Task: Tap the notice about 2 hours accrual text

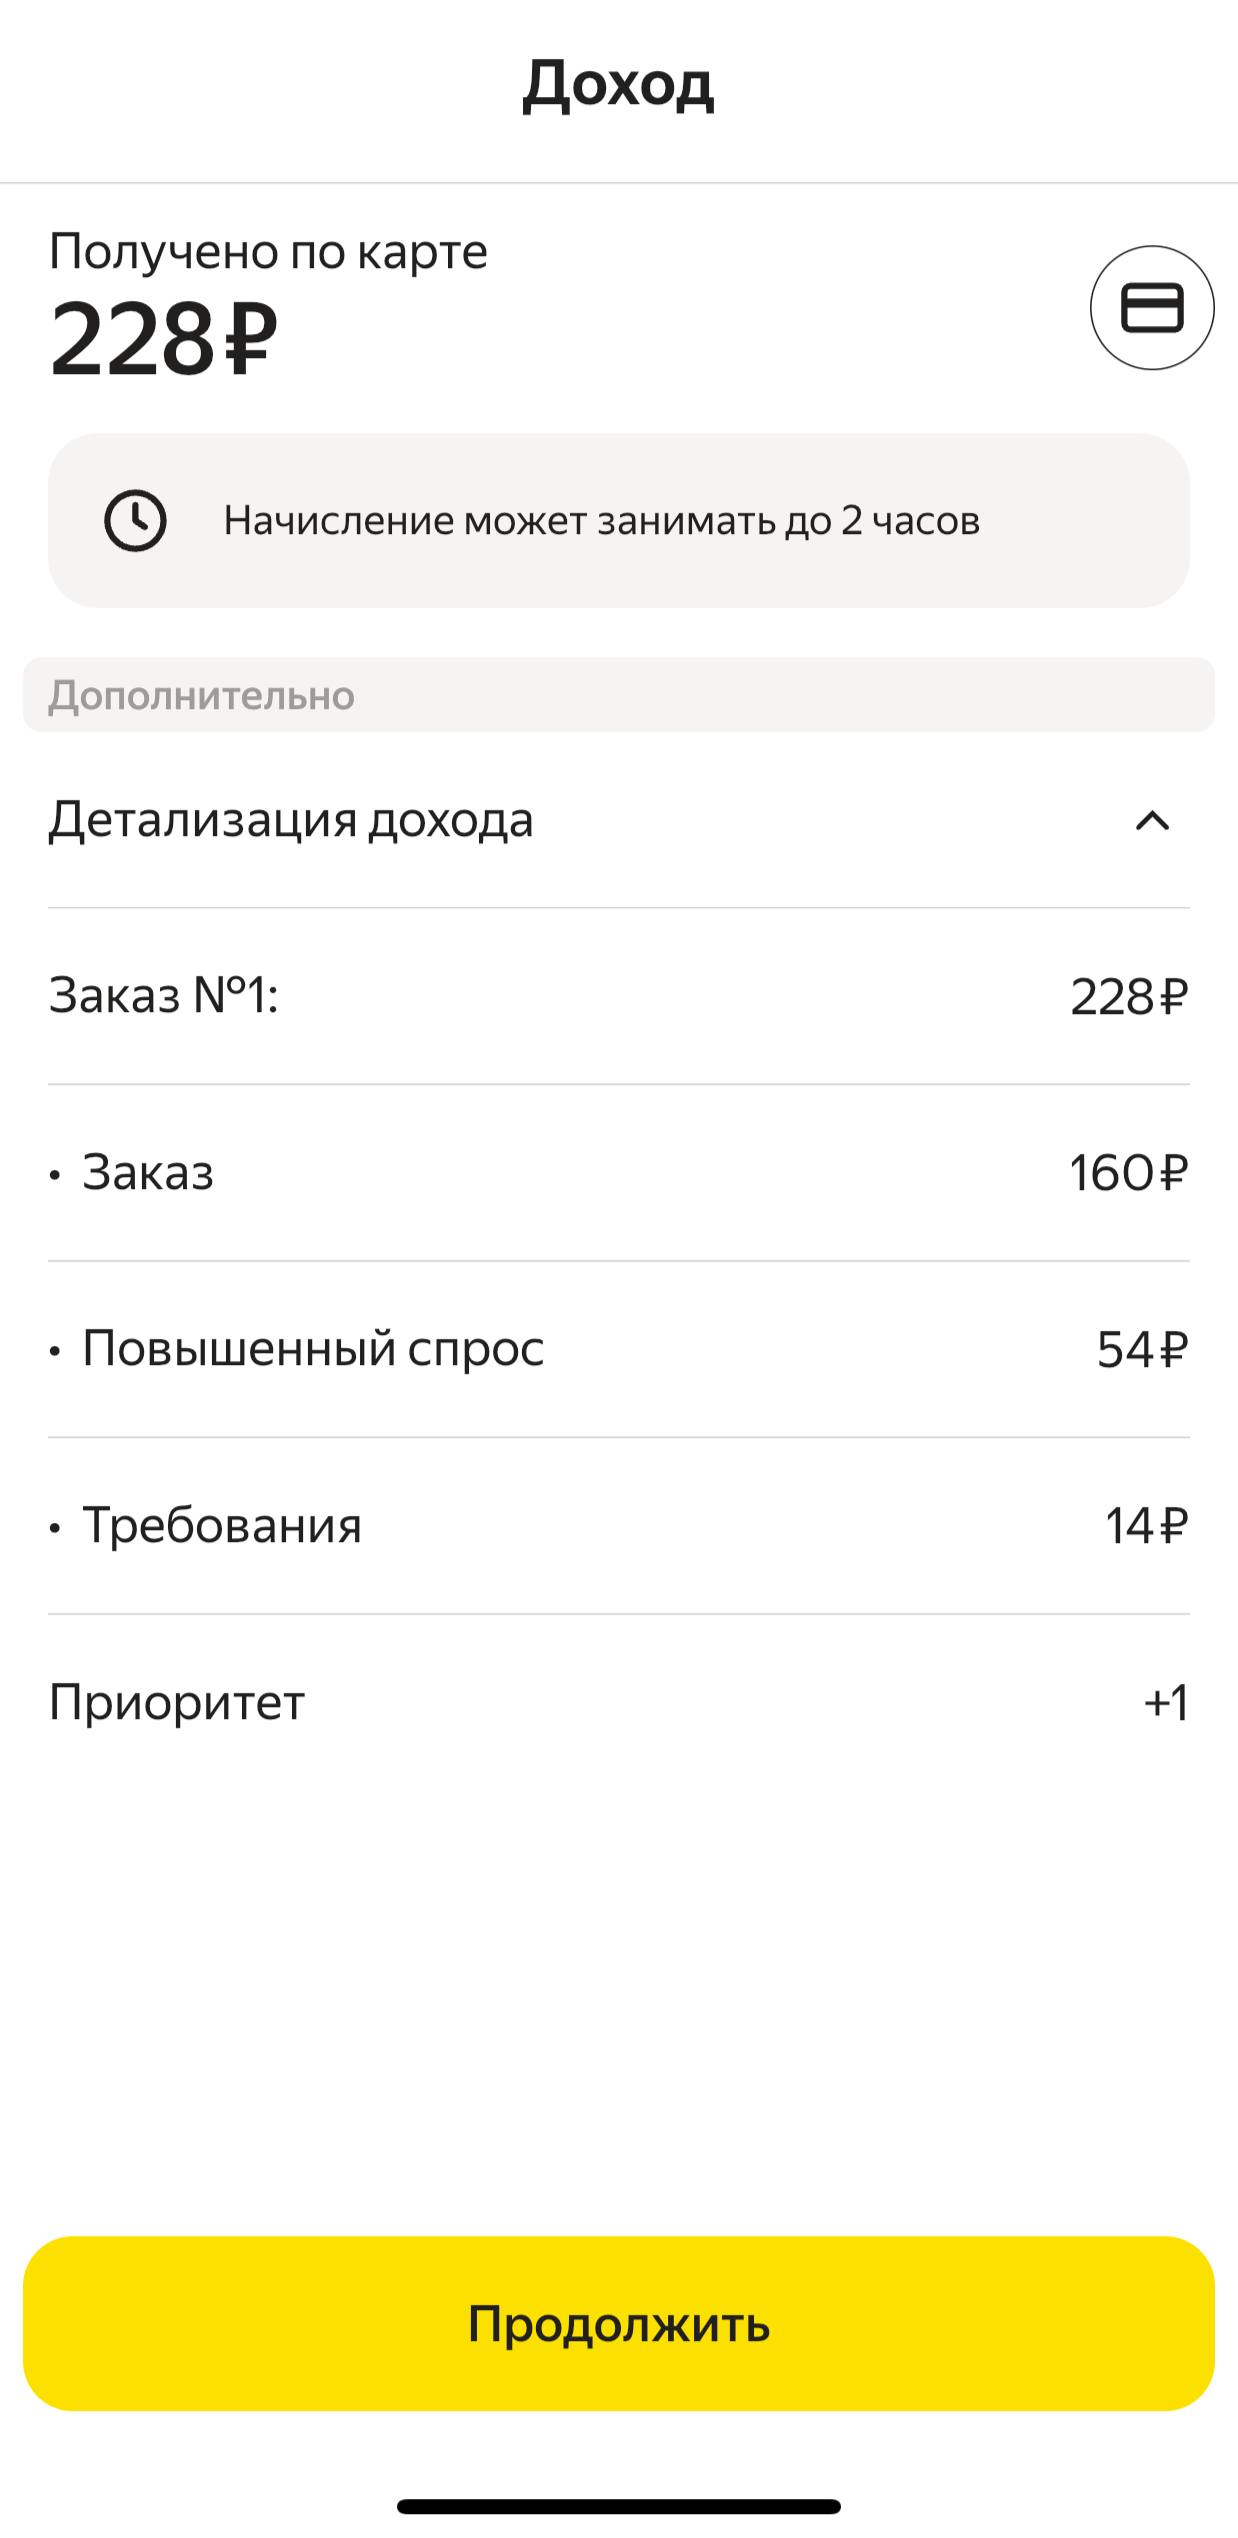Action: point(601,521)
